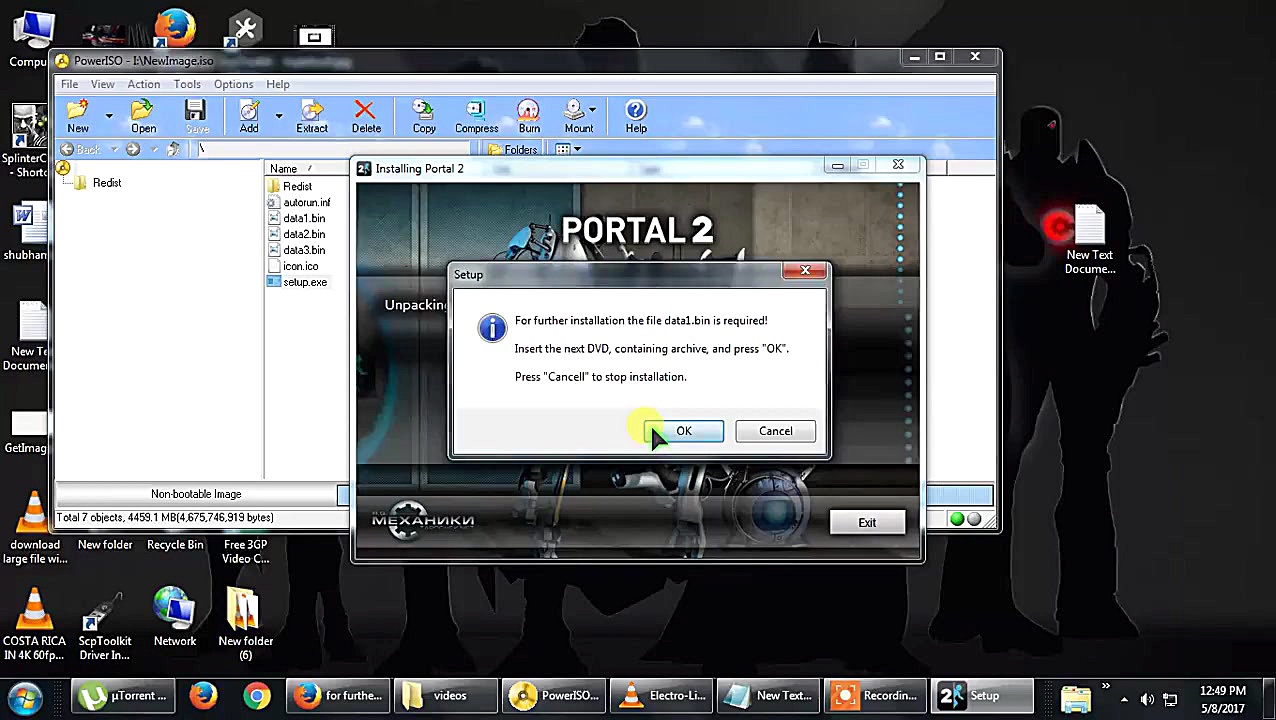Open the Action menu
Image resolution: width=1276 pixels, height=720 pixels.
pyautogui.click(x=143, y=84)
